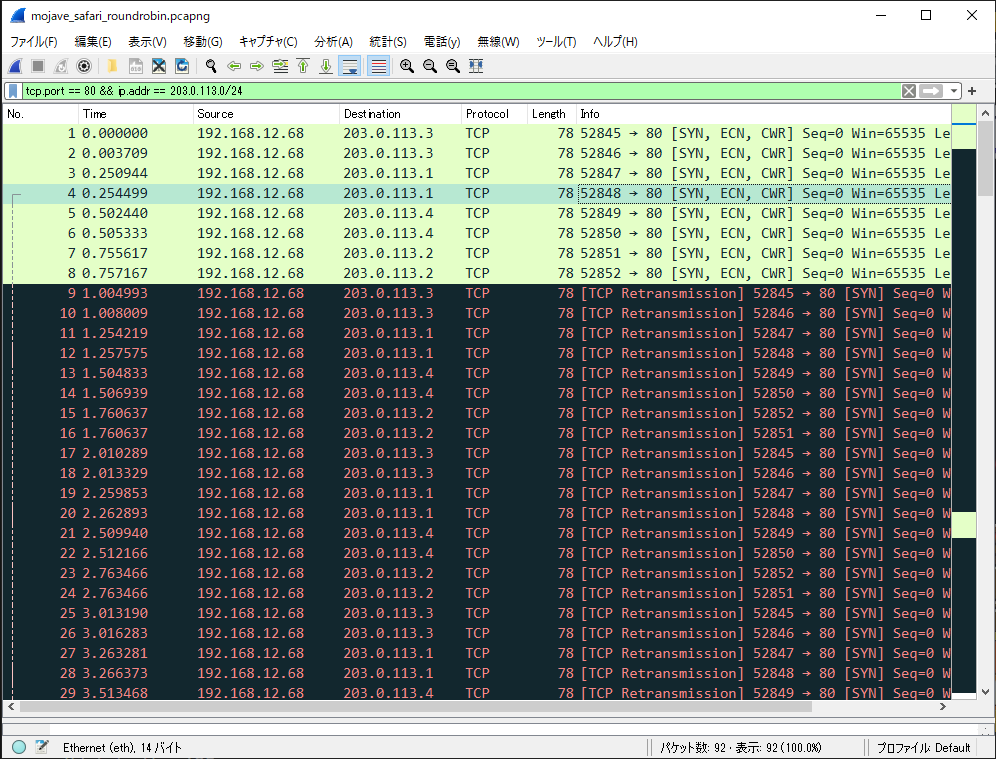Image resolution: width=996 pixels, height=759 pixels.
Task: Open the 編集(E) menu
Action: [x=93, y=42]
